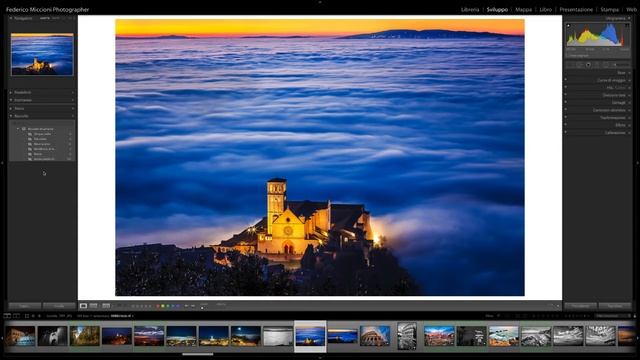This screenshot has height=360, width=640.
Task: Go back using filmstrip back arrow
Action: click(33, 316)
